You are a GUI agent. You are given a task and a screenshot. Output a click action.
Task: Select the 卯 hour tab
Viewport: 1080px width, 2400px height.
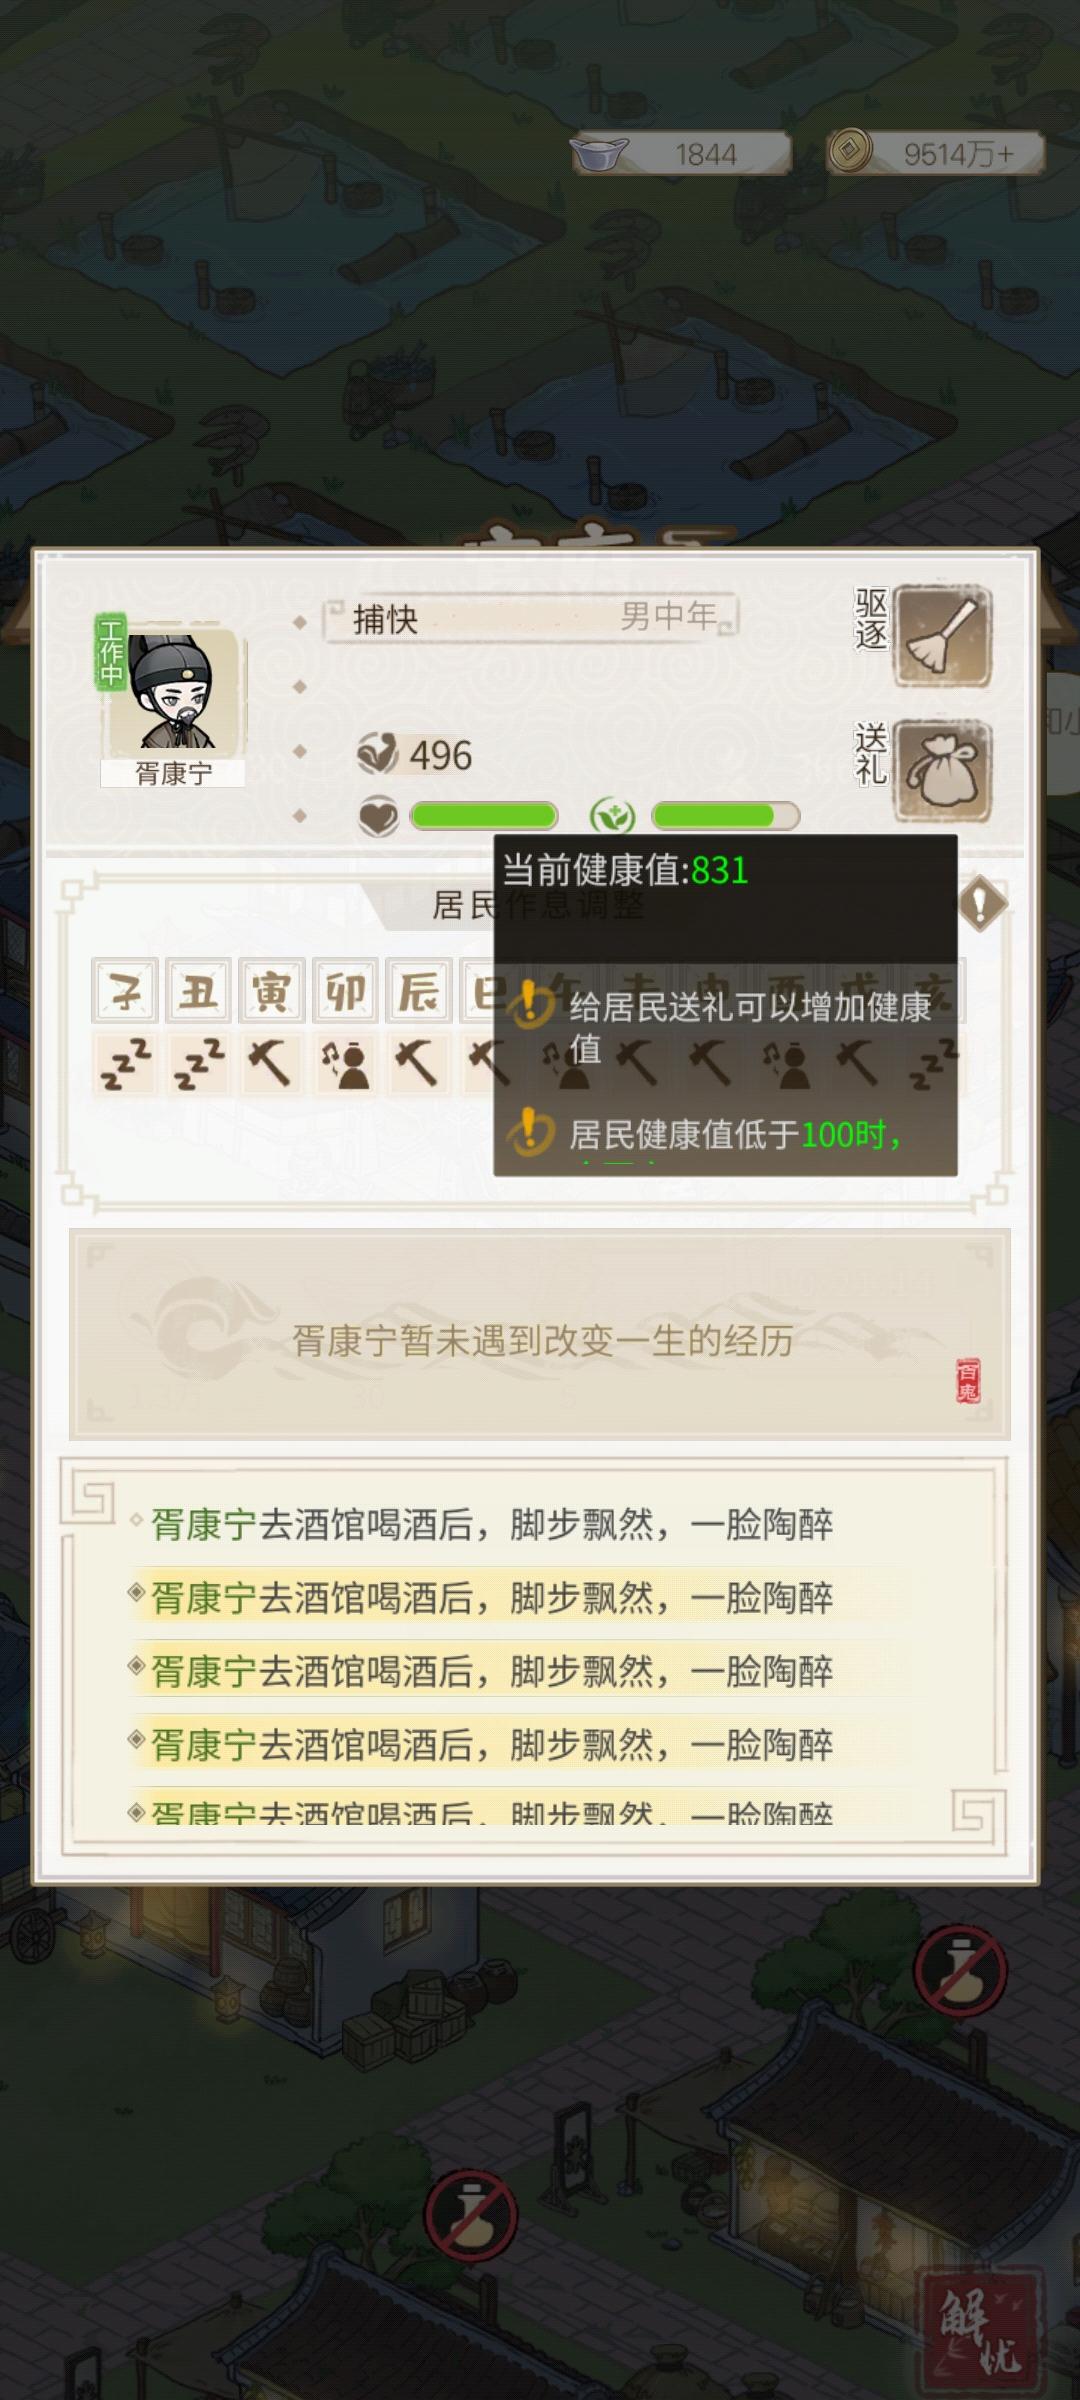345,991
